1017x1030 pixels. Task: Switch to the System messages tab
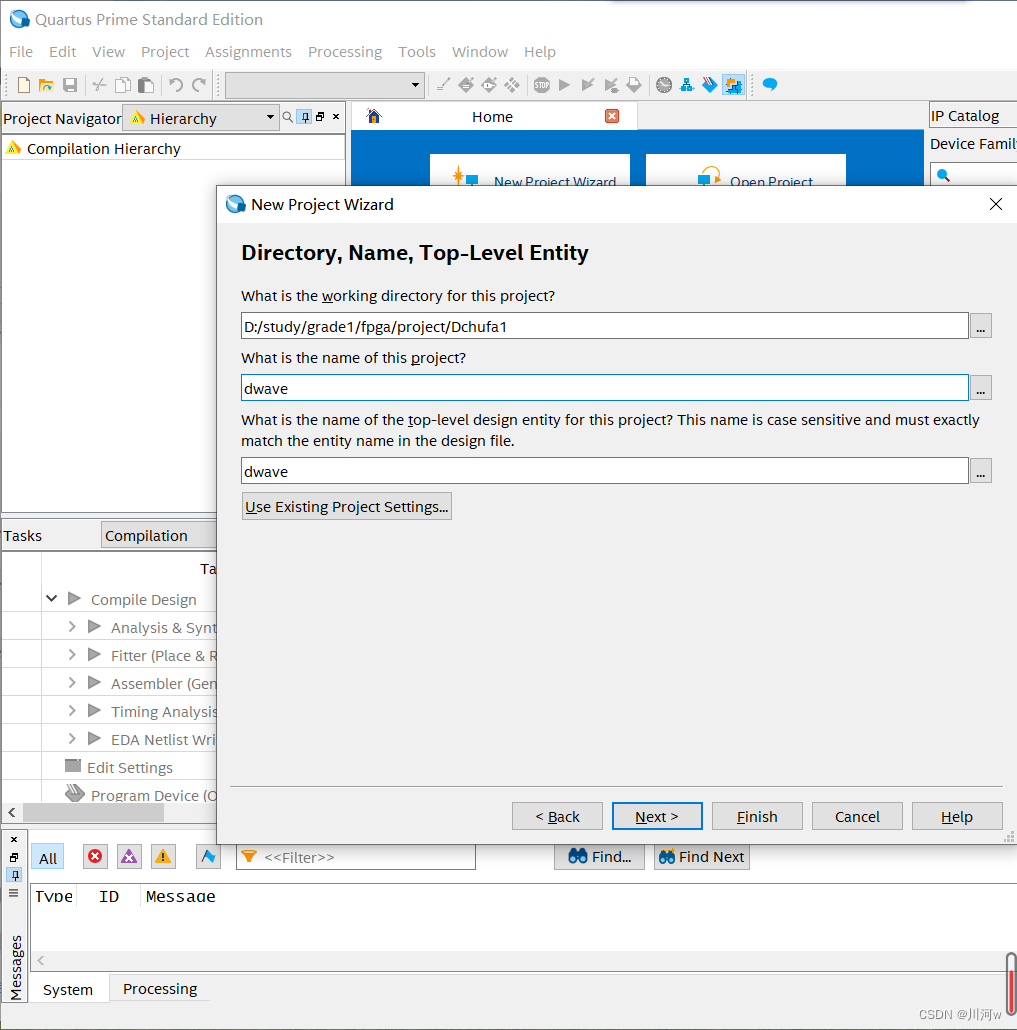(x=68, y=989)
